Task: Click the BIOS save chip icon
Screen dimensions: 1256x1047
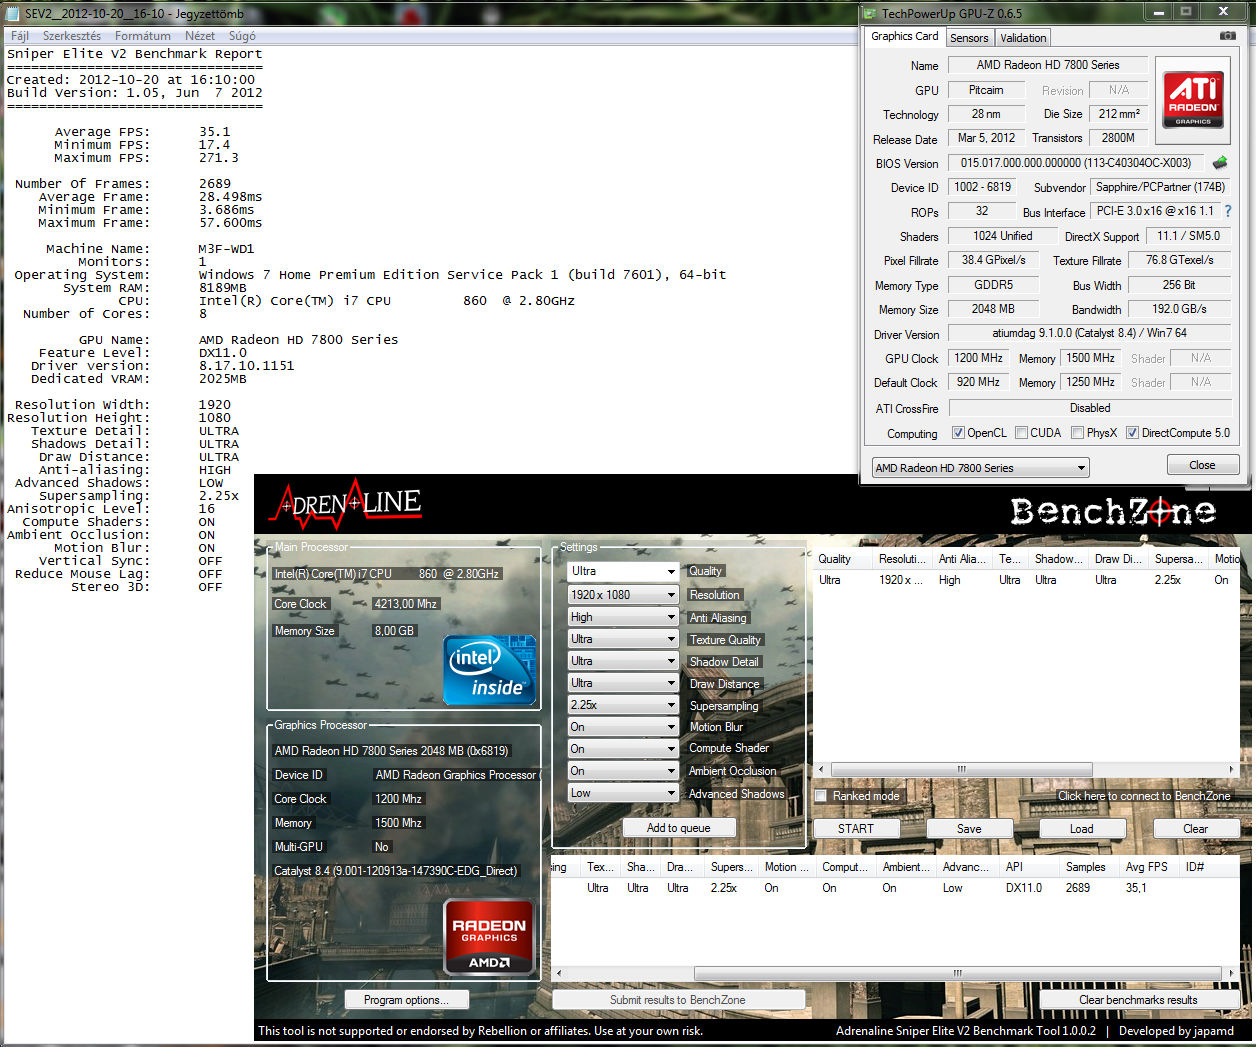Action: (x=1220, y=162)
